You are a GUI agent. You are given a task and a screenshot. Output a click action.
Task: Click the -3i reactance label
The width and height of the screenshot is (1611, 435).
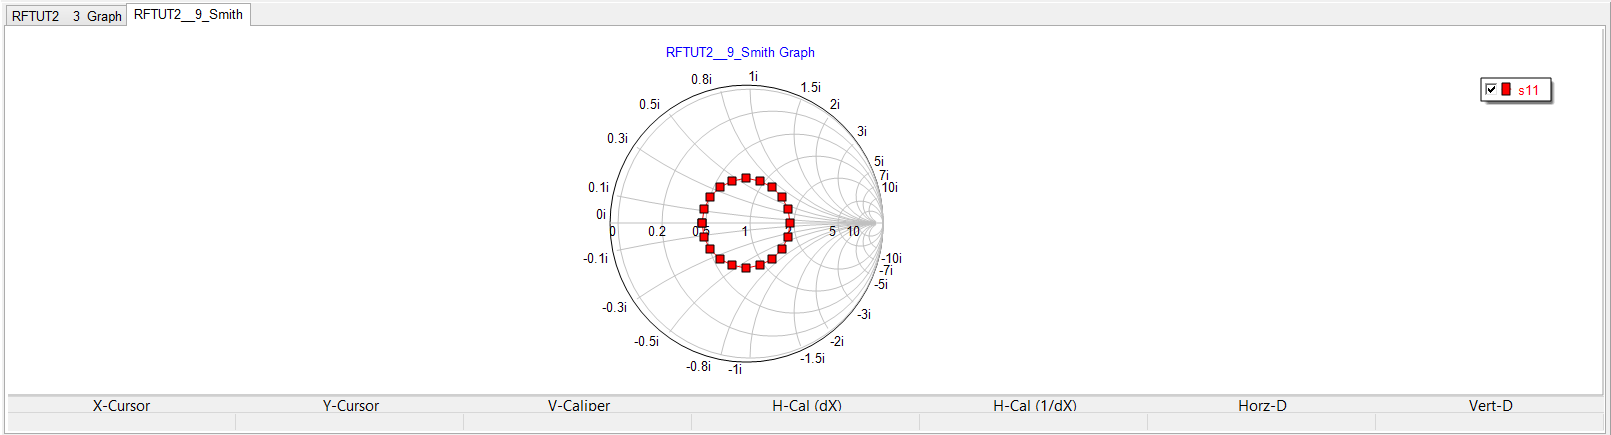[x=864, y=314]
